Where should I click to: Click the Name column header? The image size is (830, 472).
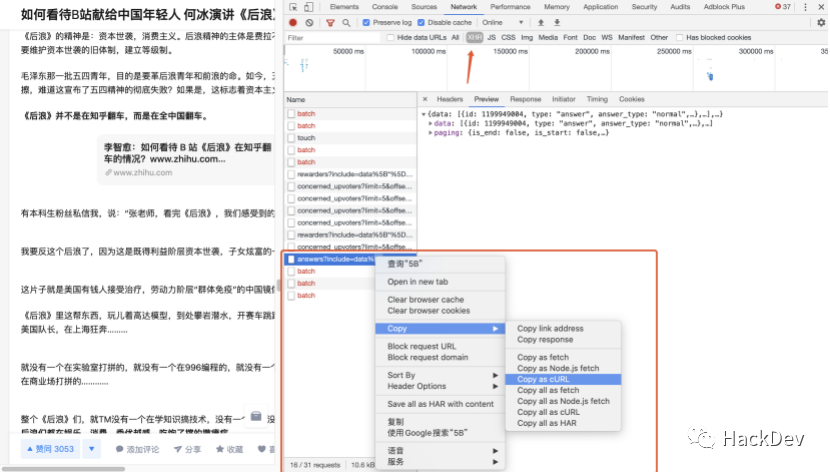coord(350,99)
